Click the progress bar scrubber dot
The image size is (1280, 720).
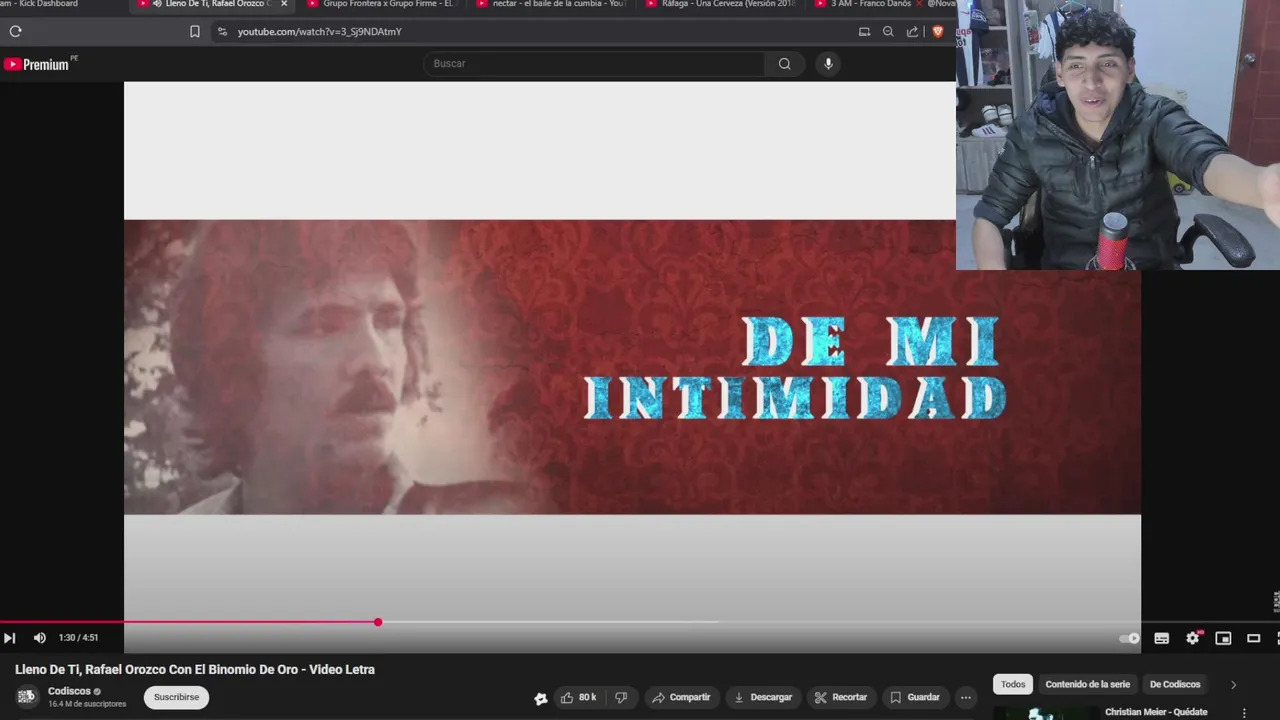pyautogui.click(x=378, y=622)
